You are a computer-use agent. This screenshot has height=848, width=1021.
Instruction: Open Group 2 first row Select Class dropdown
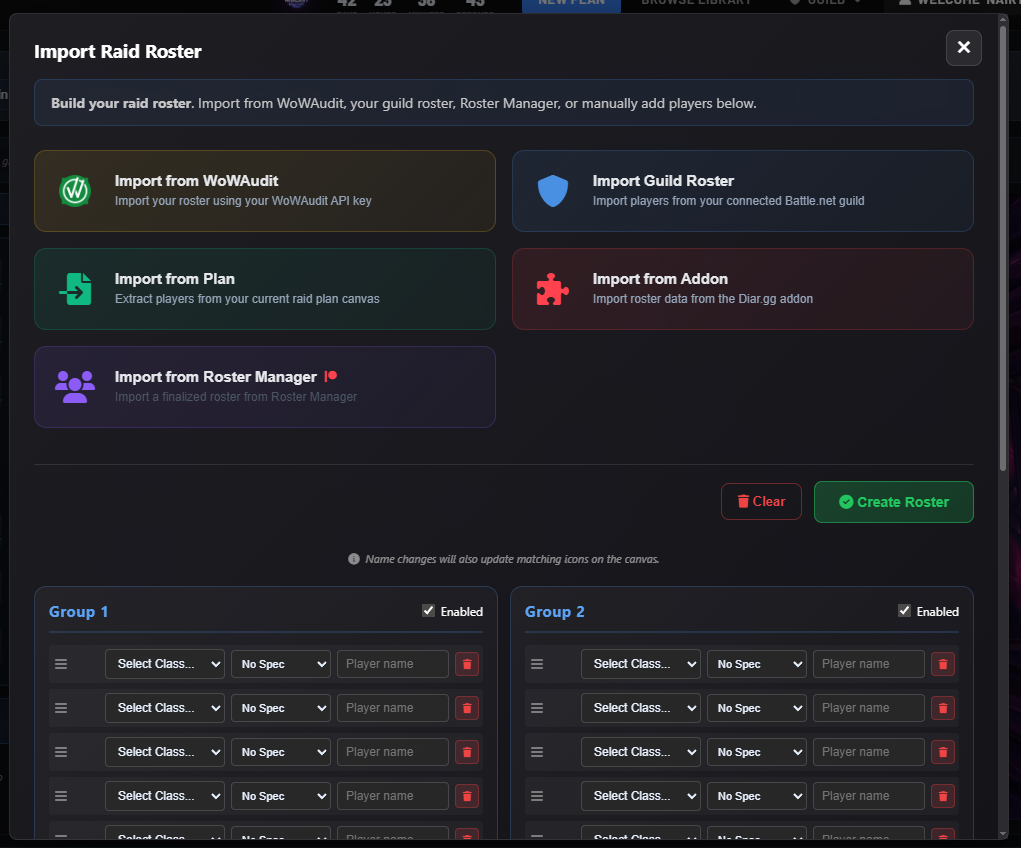click(641, 664)
